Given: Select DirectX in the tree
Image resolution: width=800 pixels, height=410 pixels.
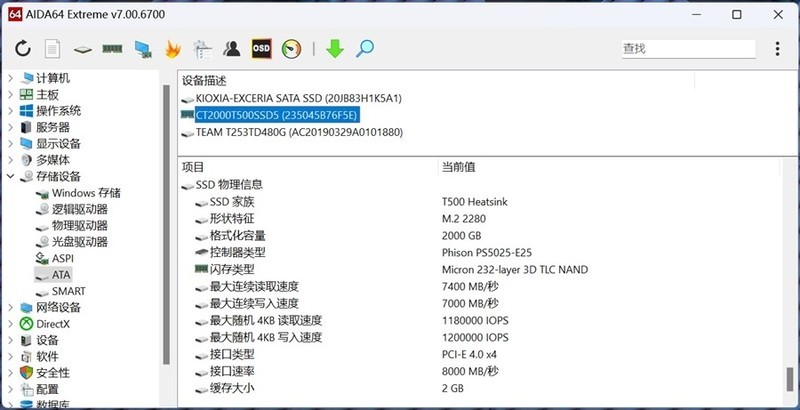Looking at the screenshot, I should click(x=53, y=324).
